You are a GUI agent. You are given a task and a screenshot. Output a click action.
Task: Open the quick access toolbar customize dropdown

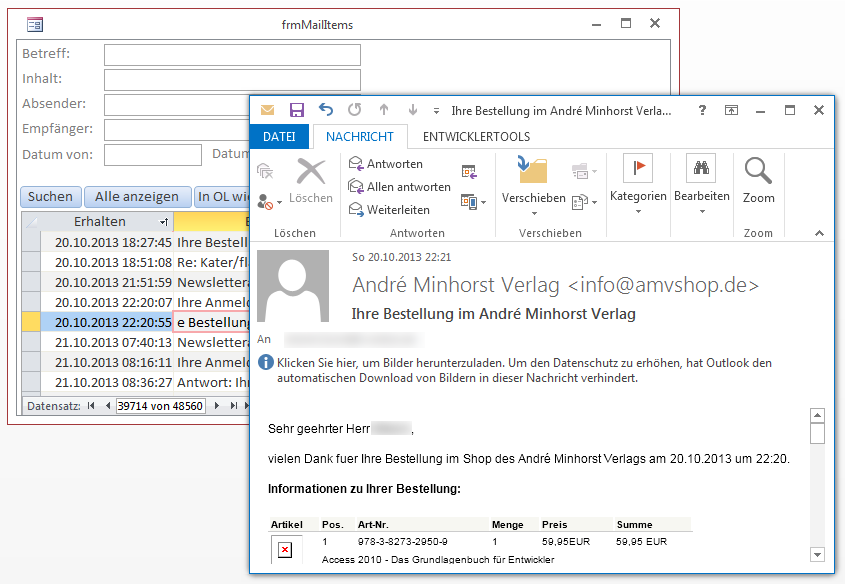coord(436,111)
